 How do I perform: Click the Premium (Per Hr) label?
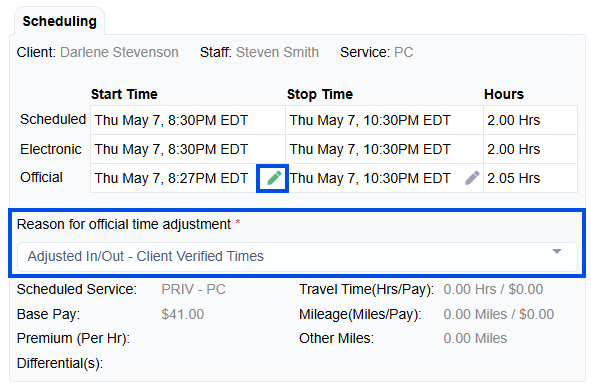point(73,338)
